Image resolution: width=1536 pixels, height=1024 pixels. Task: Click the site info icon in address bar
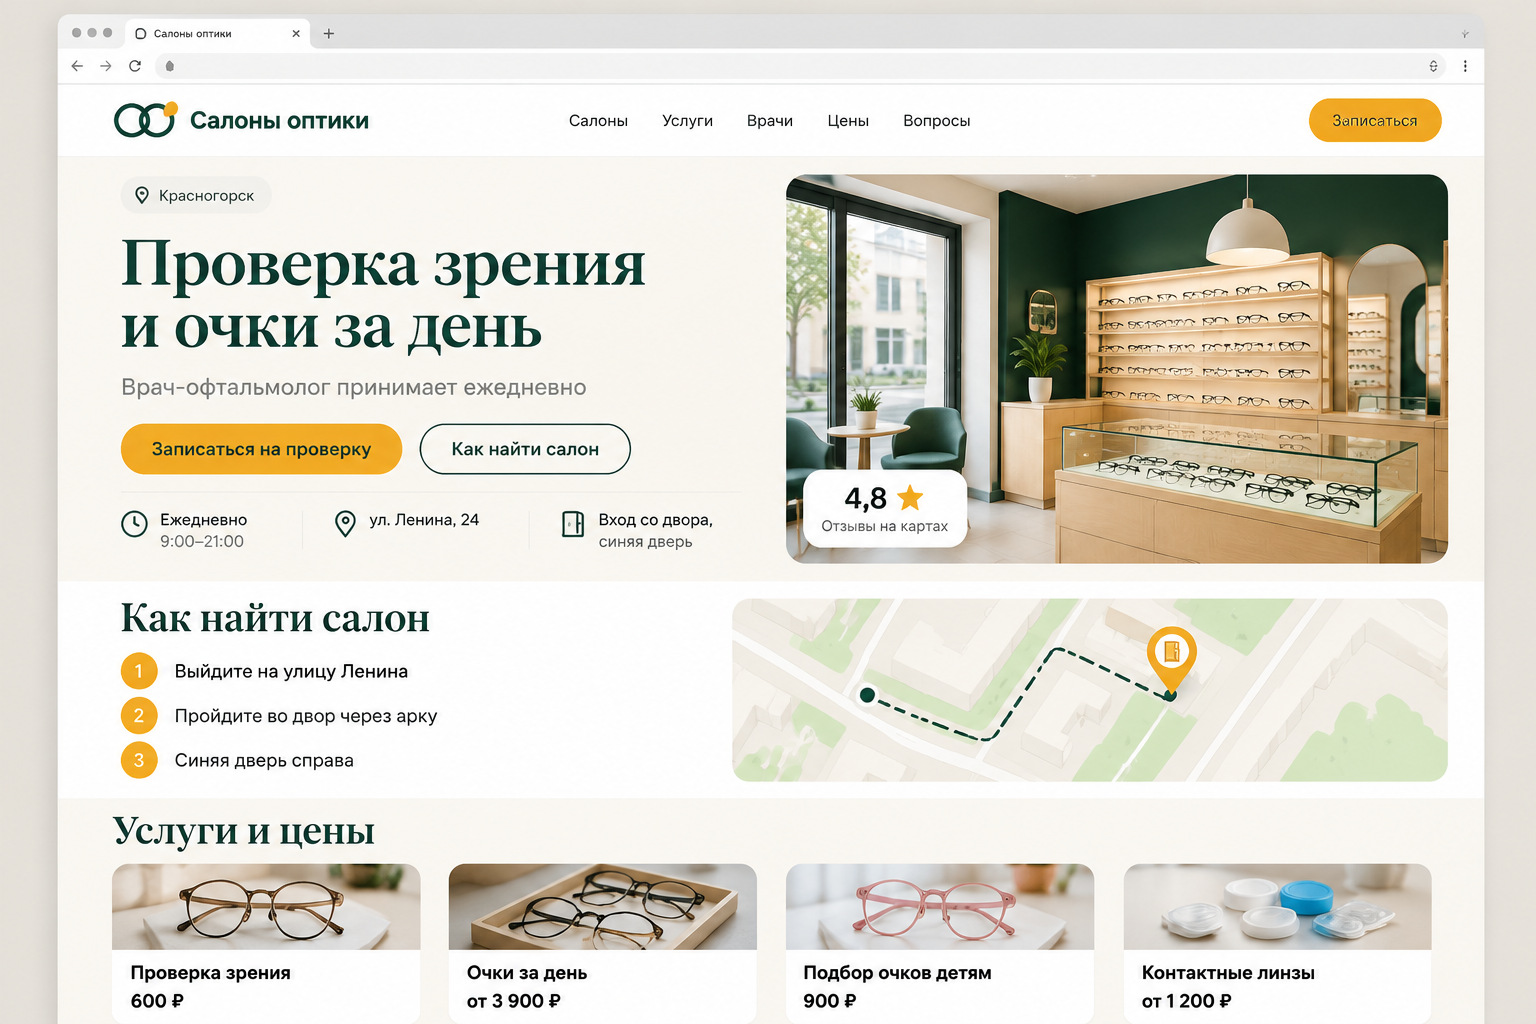click(x=170, y=66)
